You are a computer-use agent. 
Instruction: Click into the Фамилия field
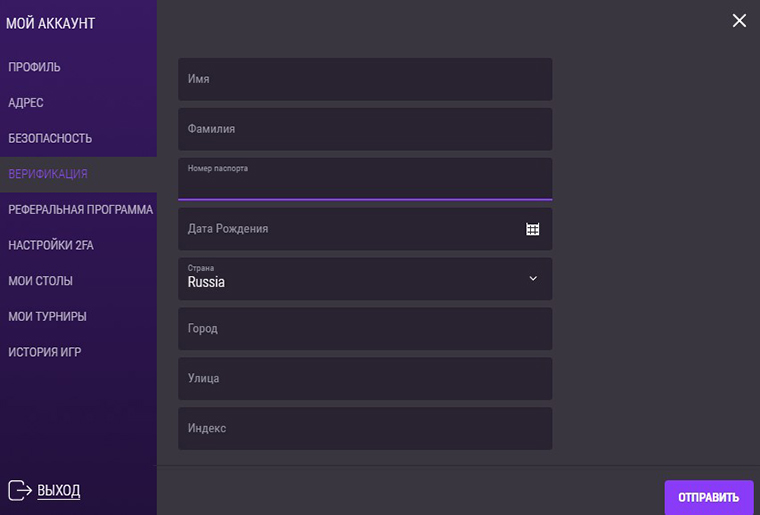pos(365,129)
